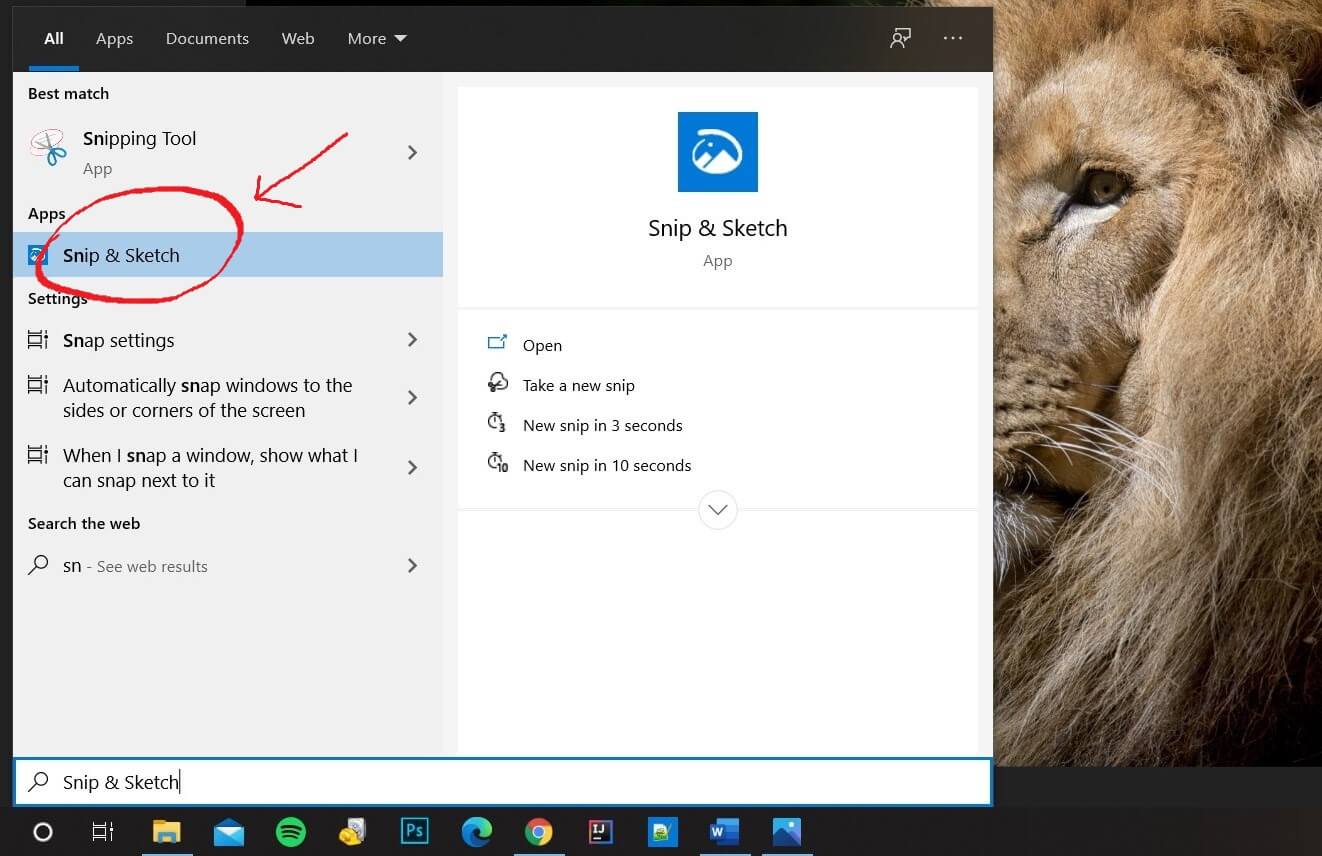Image resolution: width=1322 pixels, height=856 pixels.
Task: Open Snip & Sketch from preview pane
Action: pos(542,345)
